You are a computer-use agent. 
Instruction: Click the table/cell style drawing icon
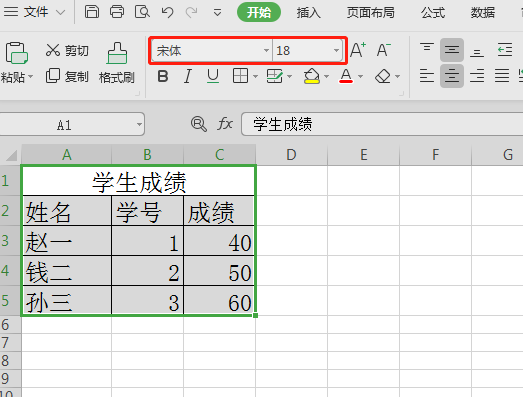[275, 76]
